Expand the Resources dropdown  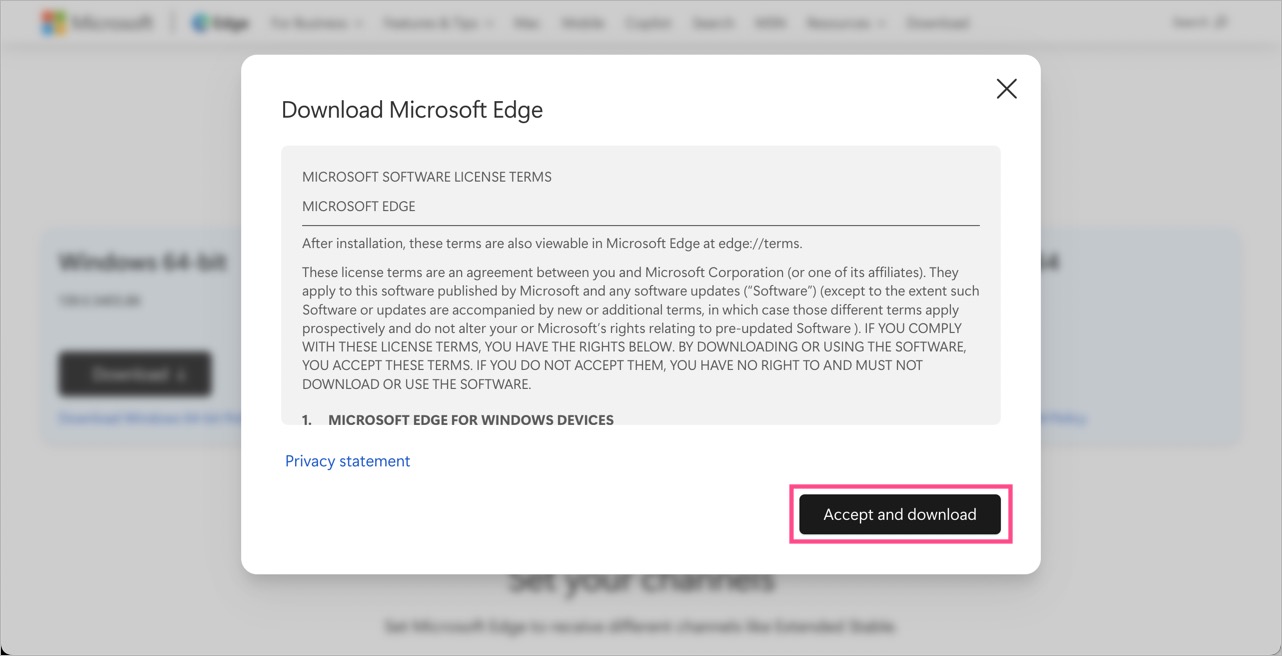[x=845, y=22]
